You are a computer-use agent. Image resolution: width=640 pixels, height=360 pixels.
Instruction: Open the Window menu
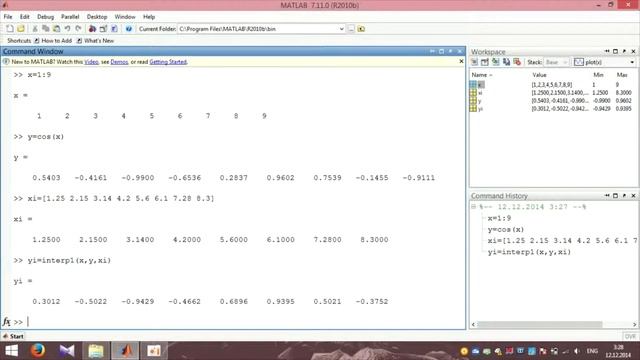click(125, 17)
